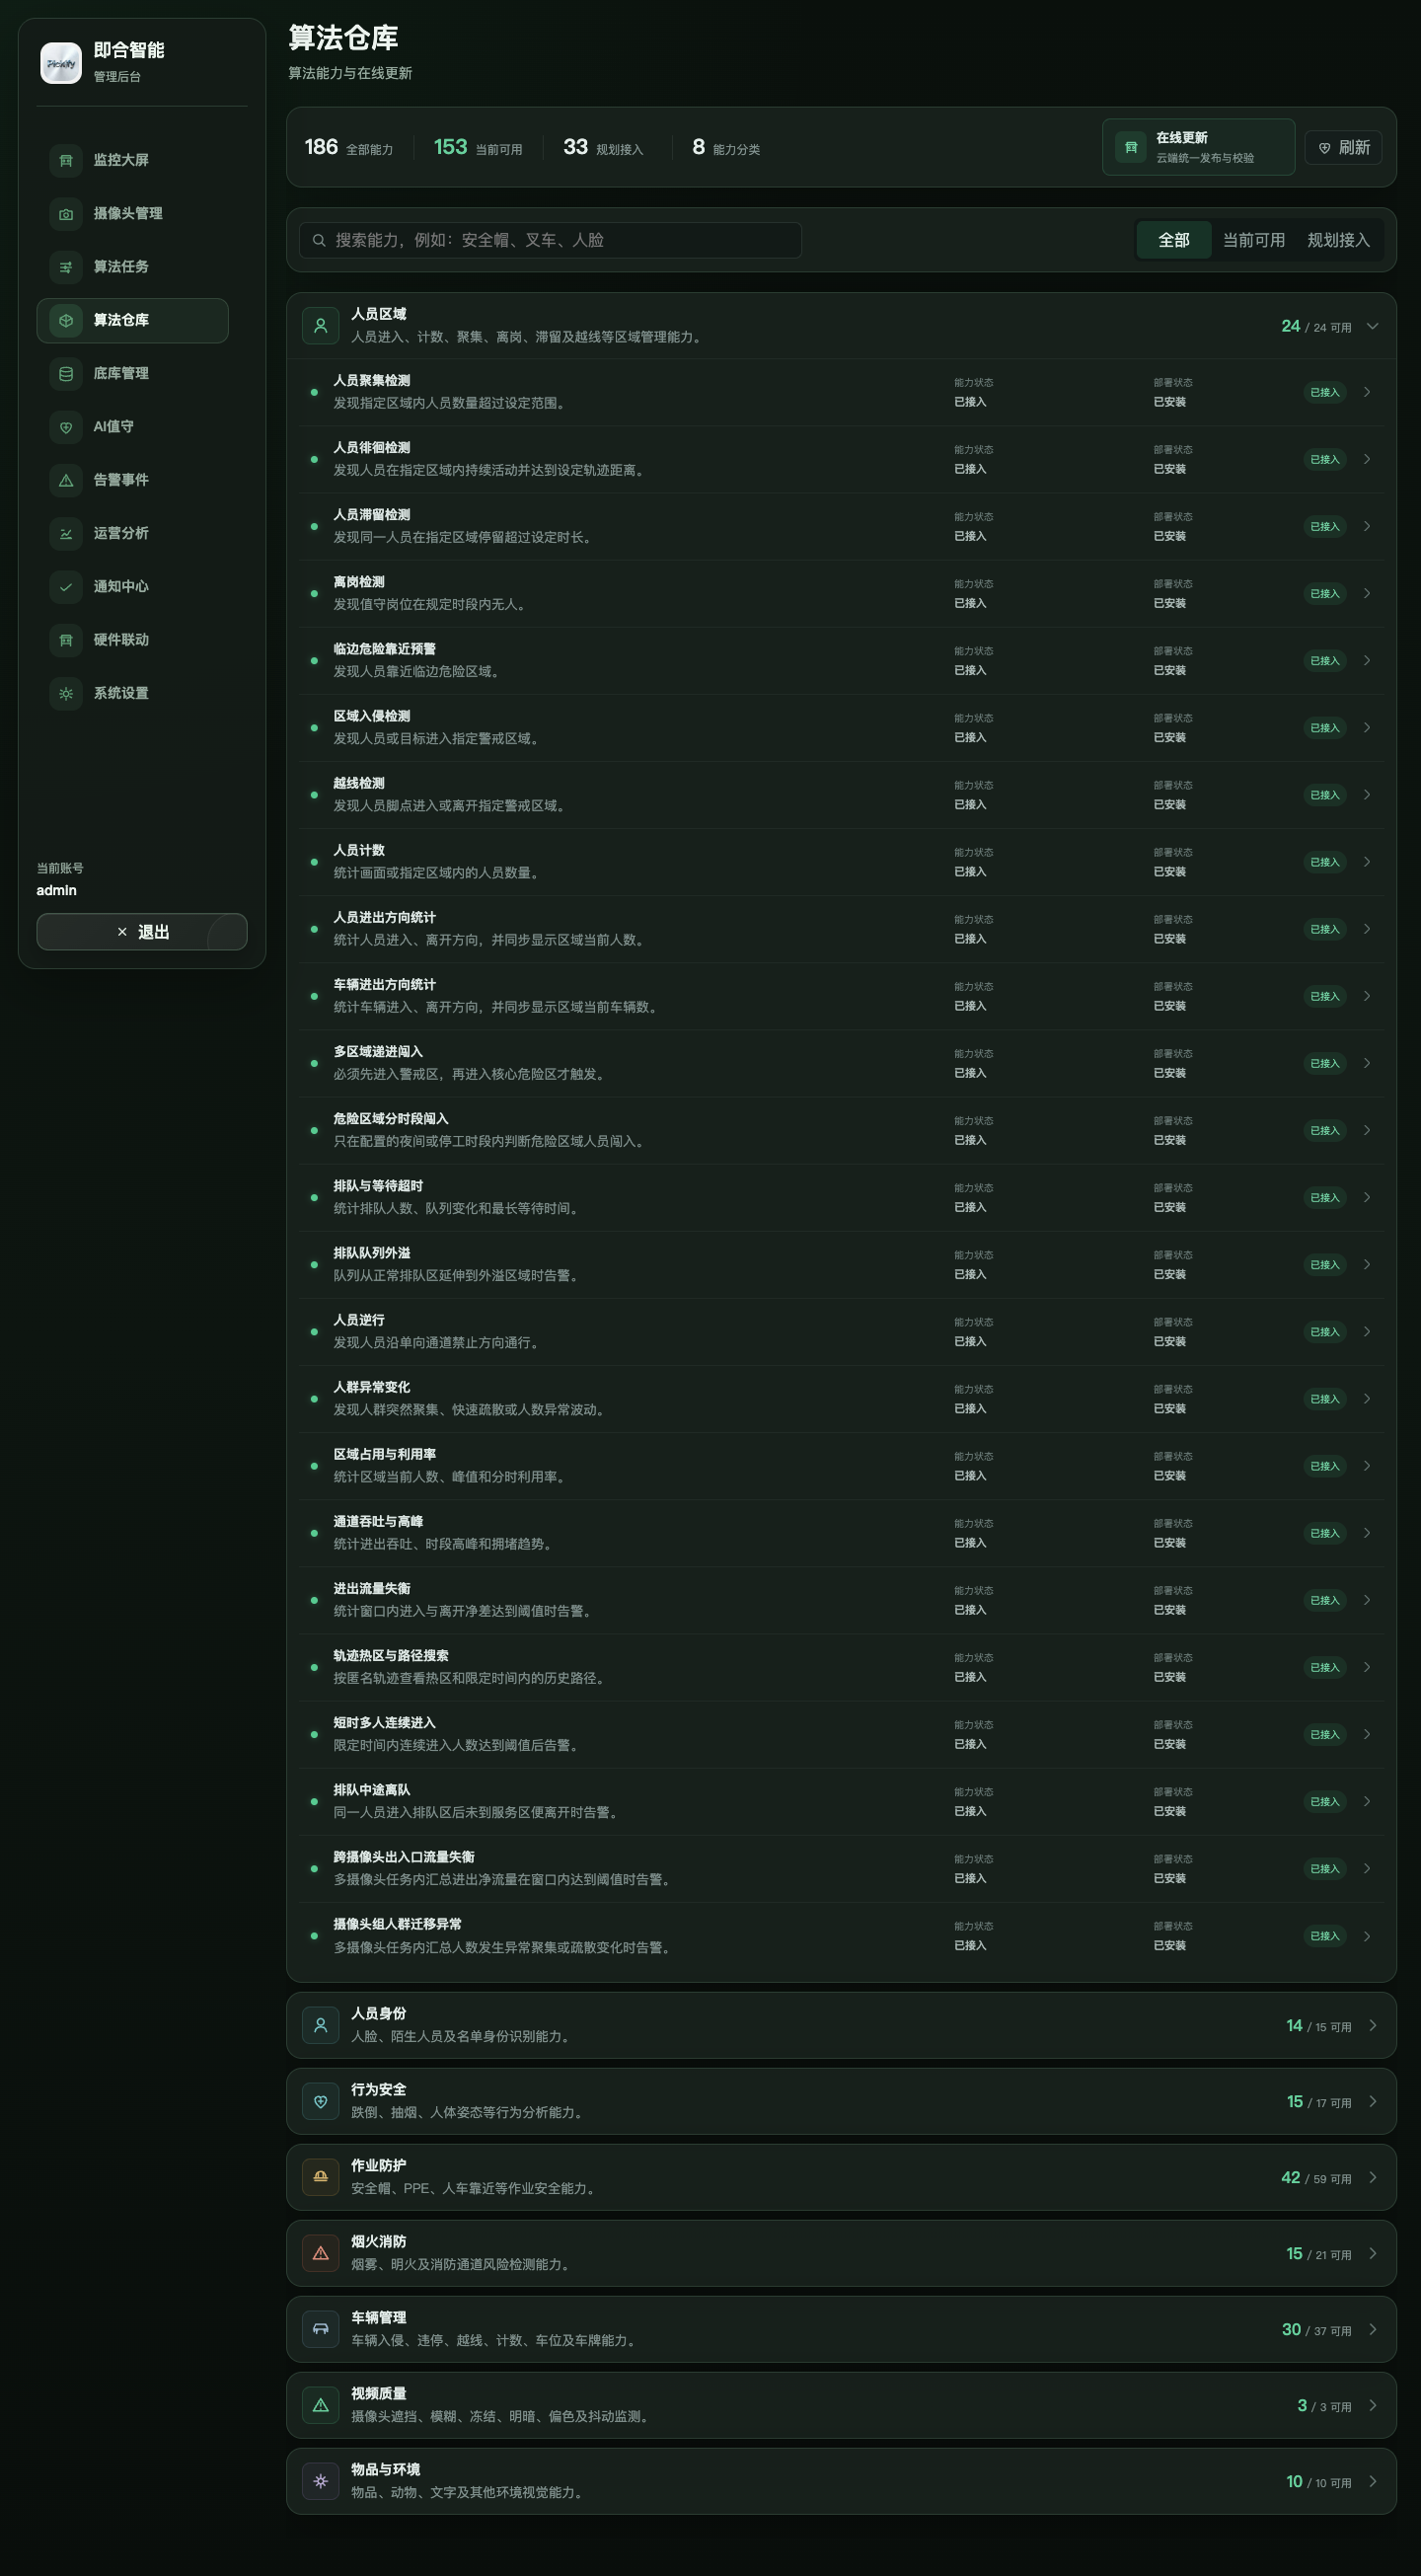The height and width of the screenshot is (2576, 1421).
Task: Expand the 烟火消防 category
Action: point(841,2253)
